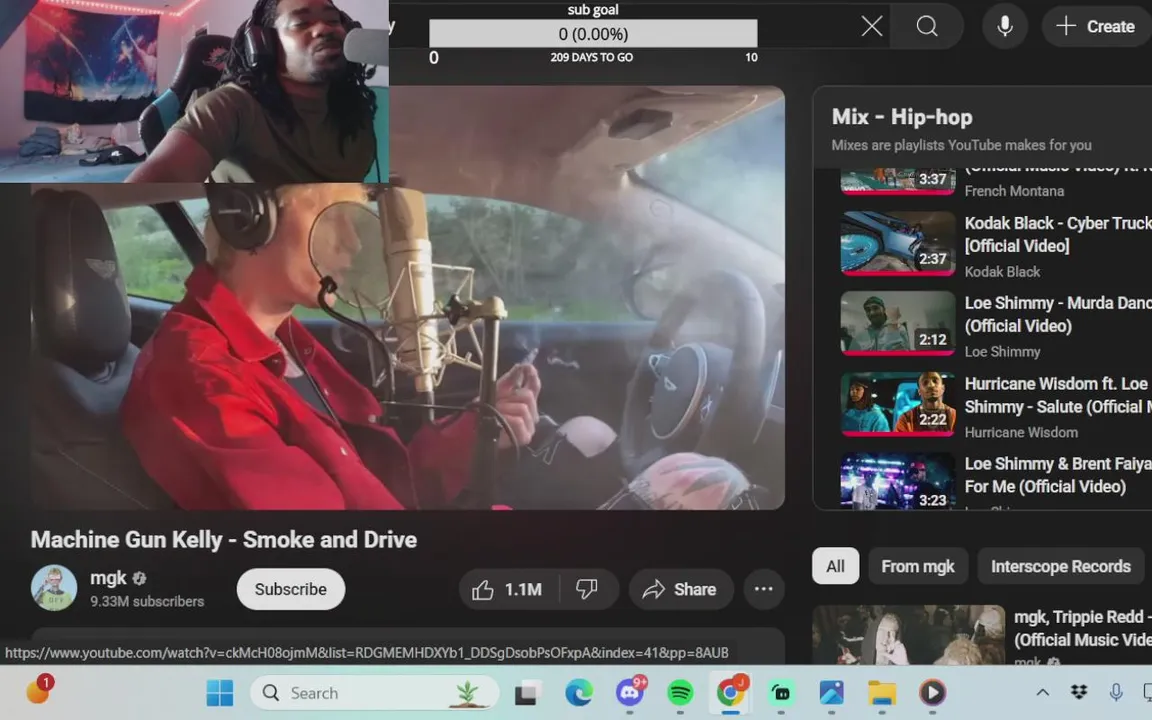
Task: Open mgk, Trippie Redd recommended video thumbnail
Action: click(908, 635)
